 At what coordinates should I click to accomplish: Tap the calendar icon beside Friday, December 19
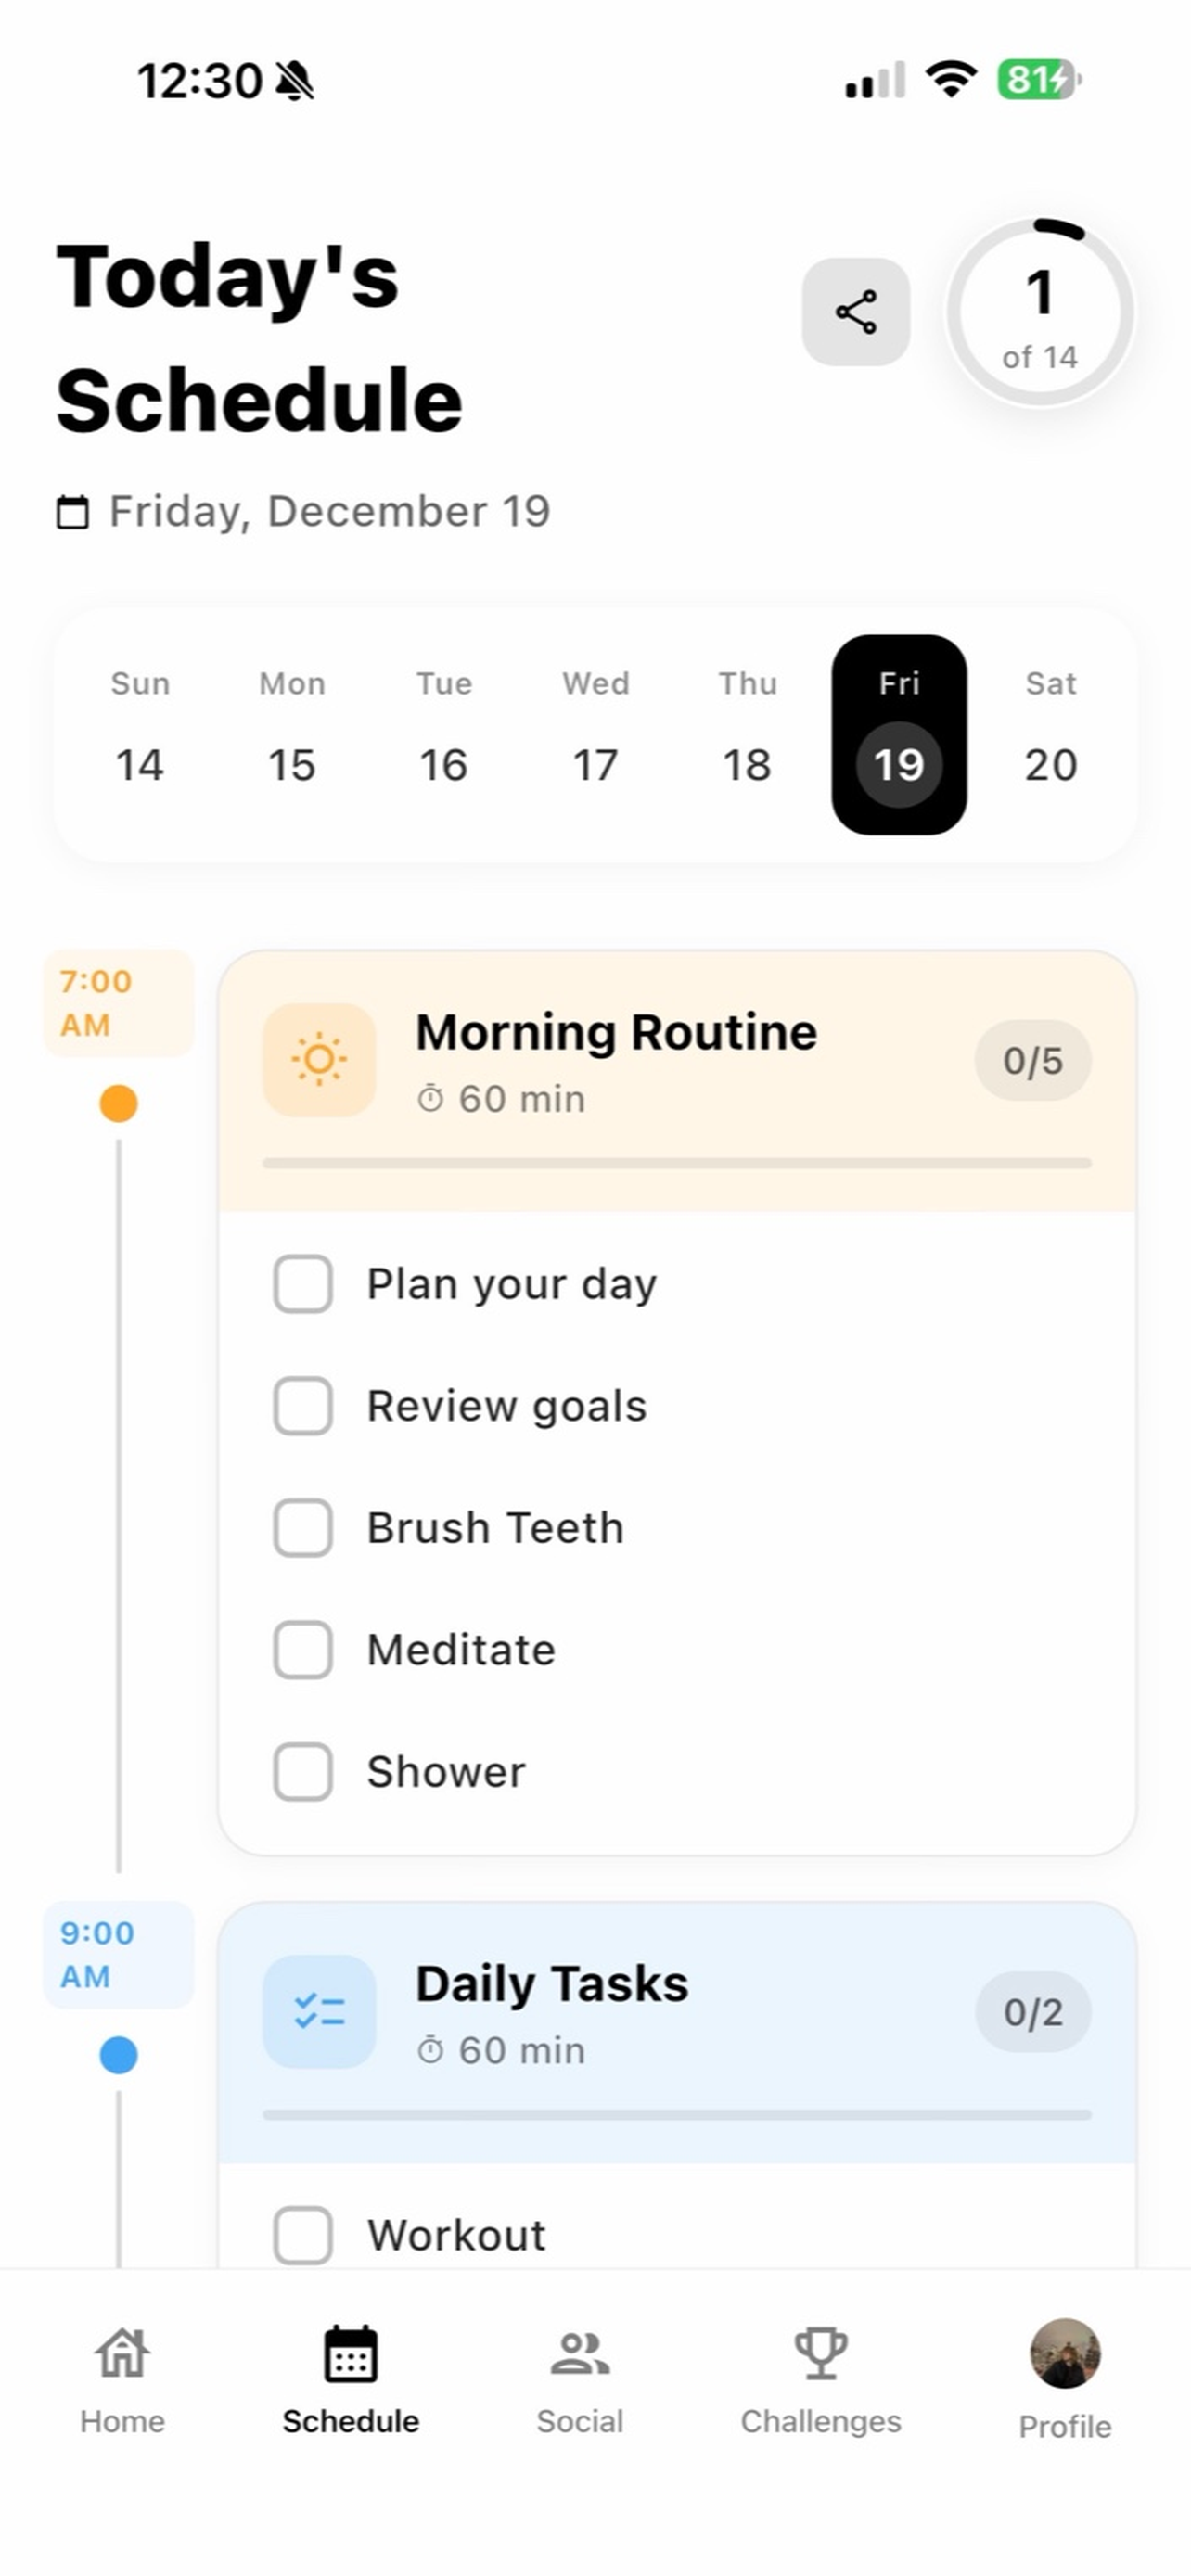coord(72,512)
